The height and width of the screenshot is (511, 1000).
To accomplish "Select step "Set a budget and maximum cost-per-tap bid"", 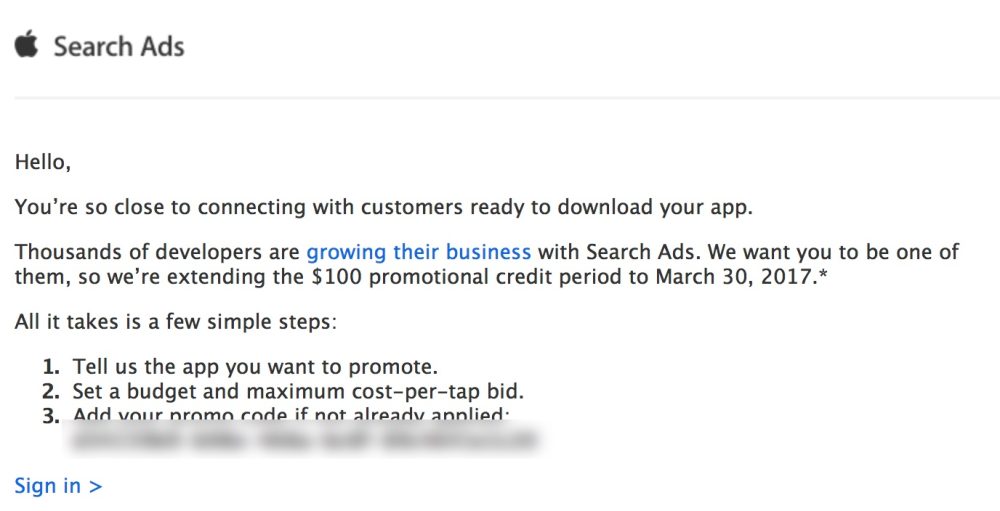I will (x=298, y=391).
